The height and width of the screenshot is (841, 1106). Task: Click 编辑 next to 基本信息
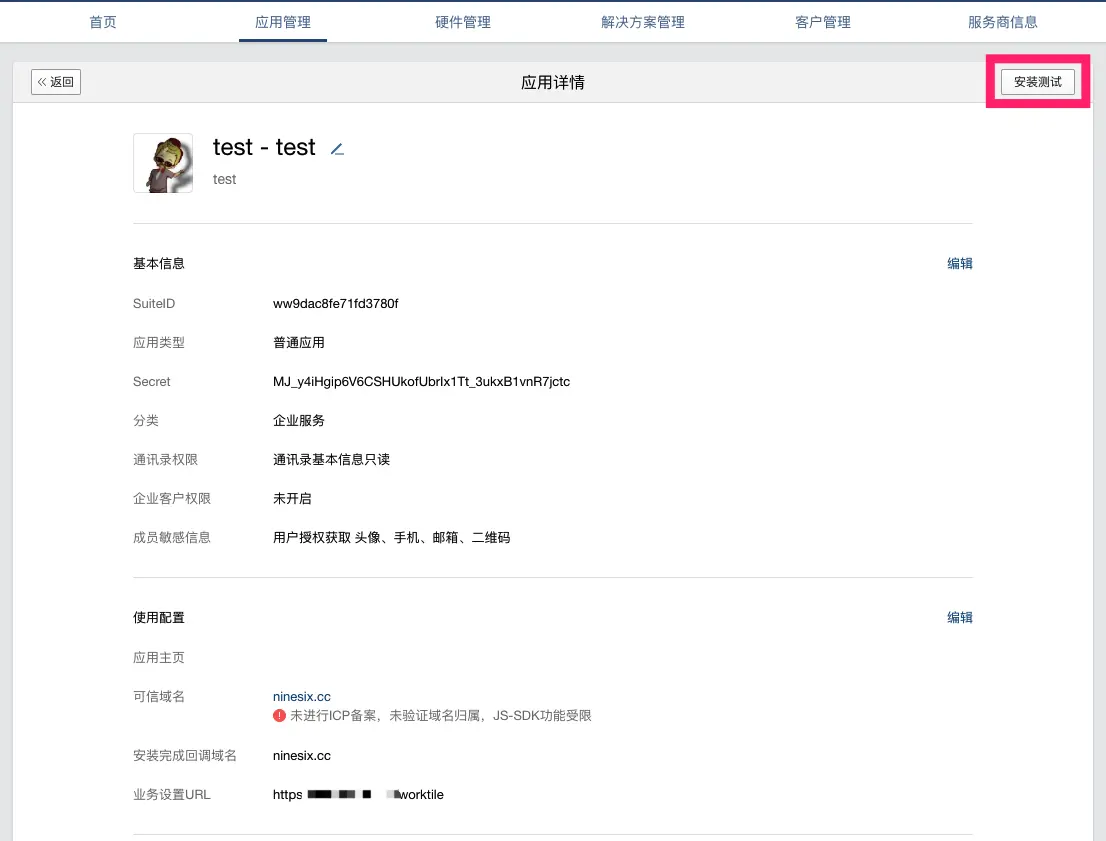pos(960,263)
